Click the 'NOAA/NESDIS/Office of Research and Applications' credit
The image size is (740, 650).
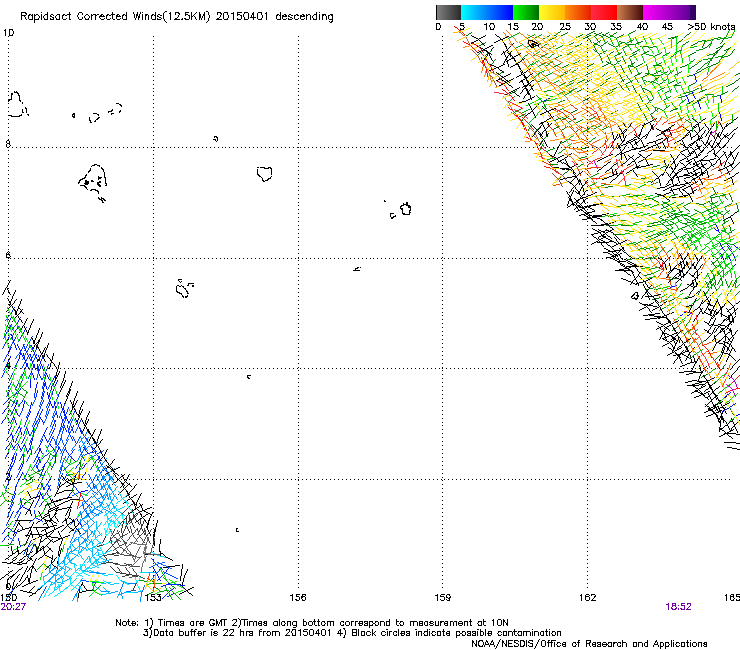pos(589,644)
